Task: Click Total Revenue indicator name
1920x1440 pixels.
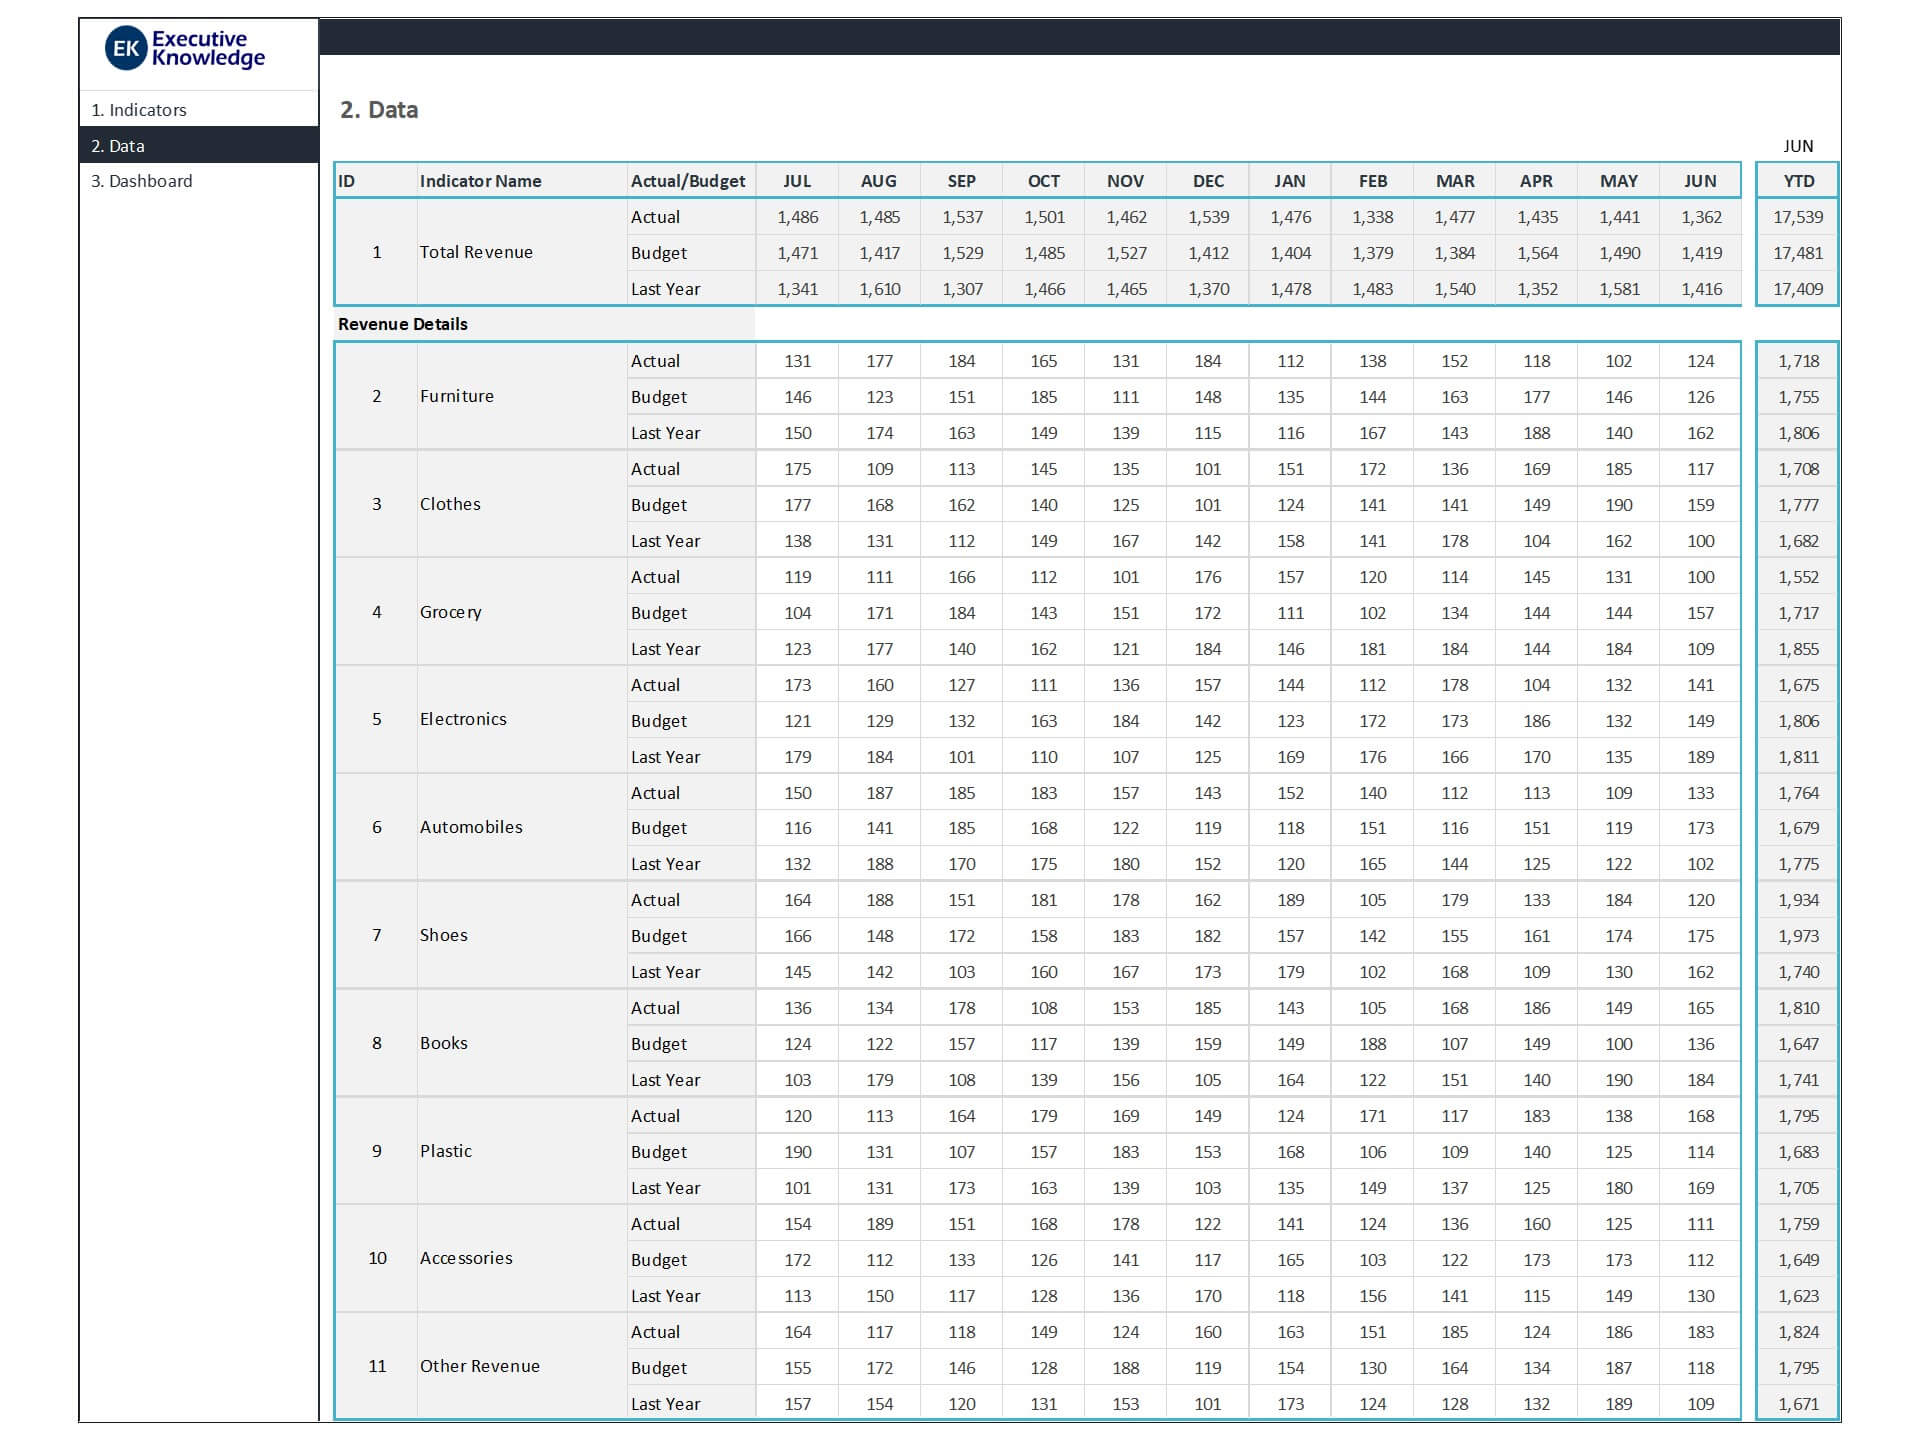Action: (x=476, y=252)
